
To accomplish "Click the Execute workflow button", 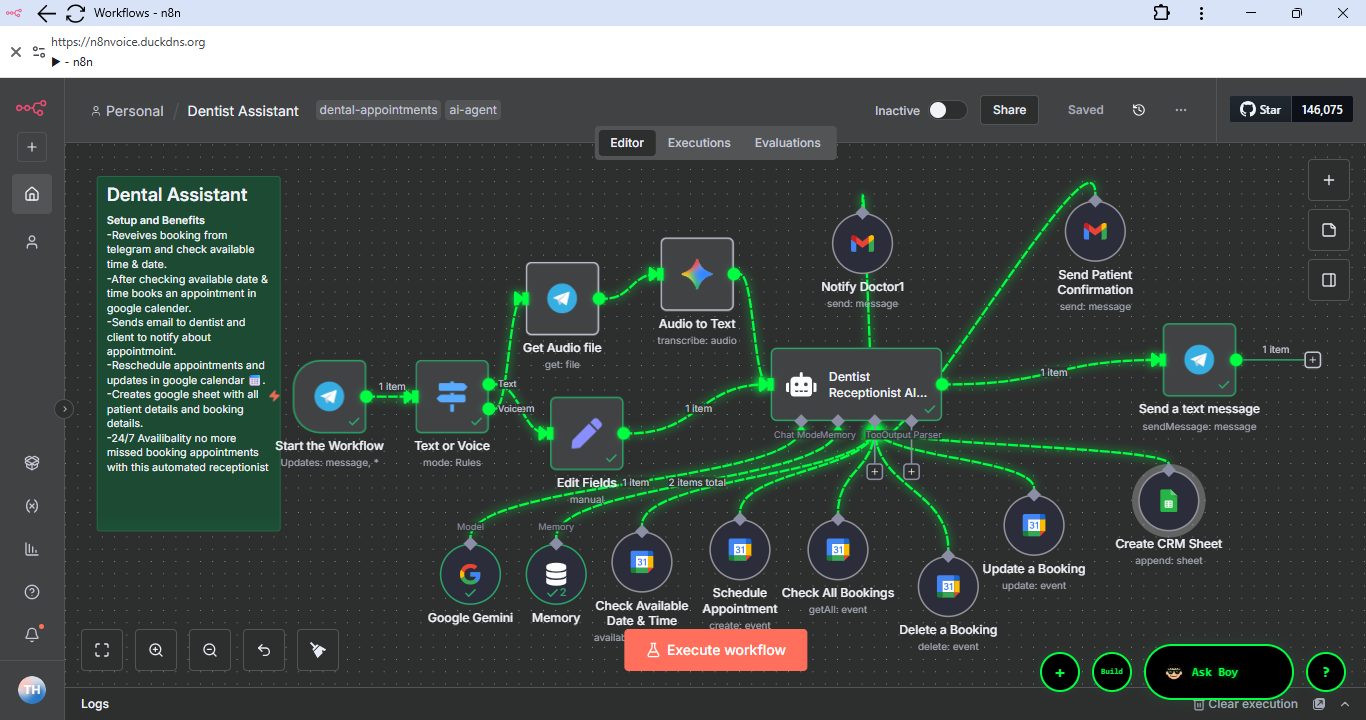I will pyautogui.click(x=716, y=650).
